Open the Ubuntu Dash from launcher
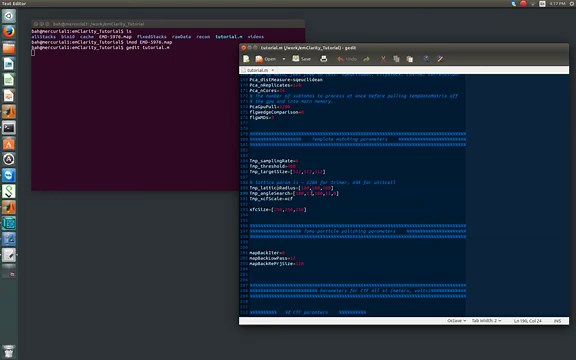The height and width of the screenshot is (360, 576). pyautogui.click(x=9, y=16)
